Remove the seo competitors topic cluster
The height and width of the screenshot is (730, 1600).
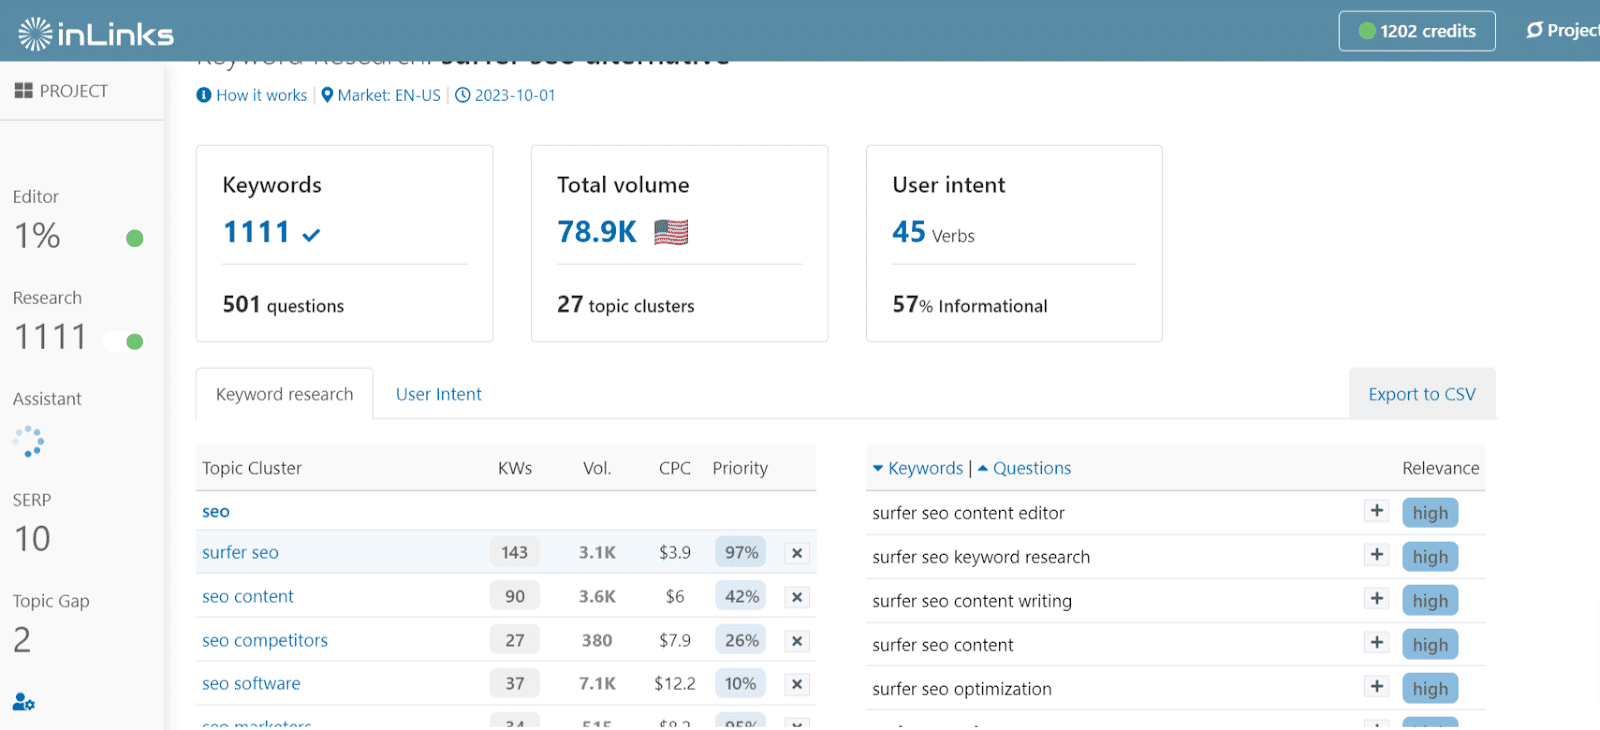tap(797, 641)
